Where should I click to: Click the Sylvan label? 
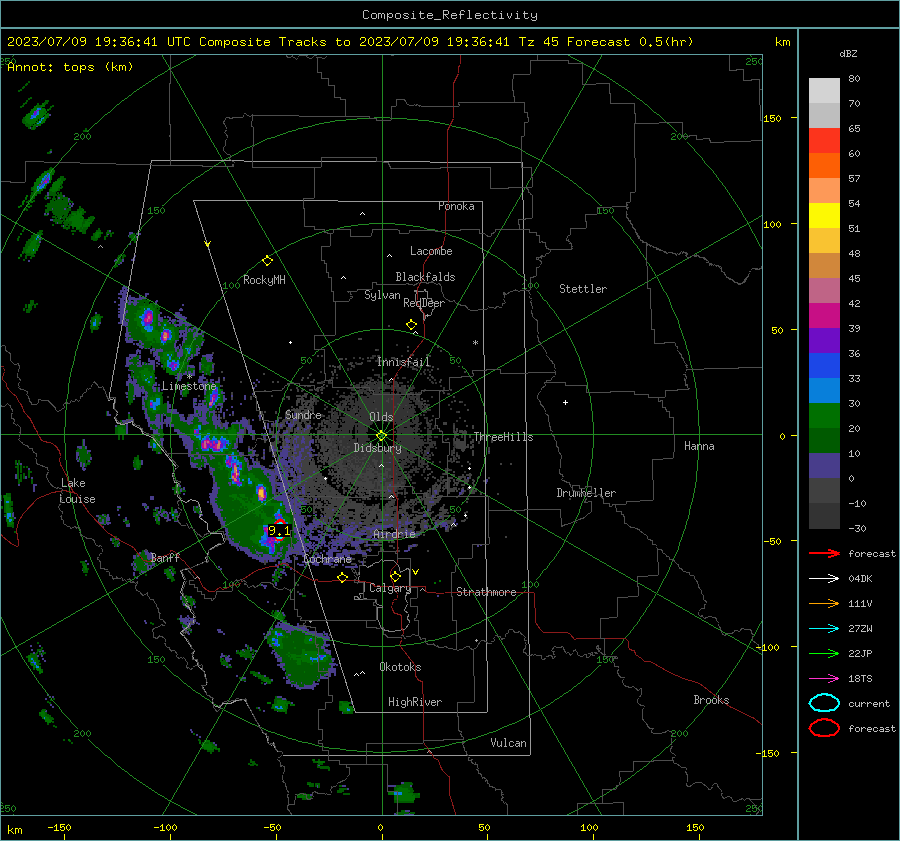[382, 295]
